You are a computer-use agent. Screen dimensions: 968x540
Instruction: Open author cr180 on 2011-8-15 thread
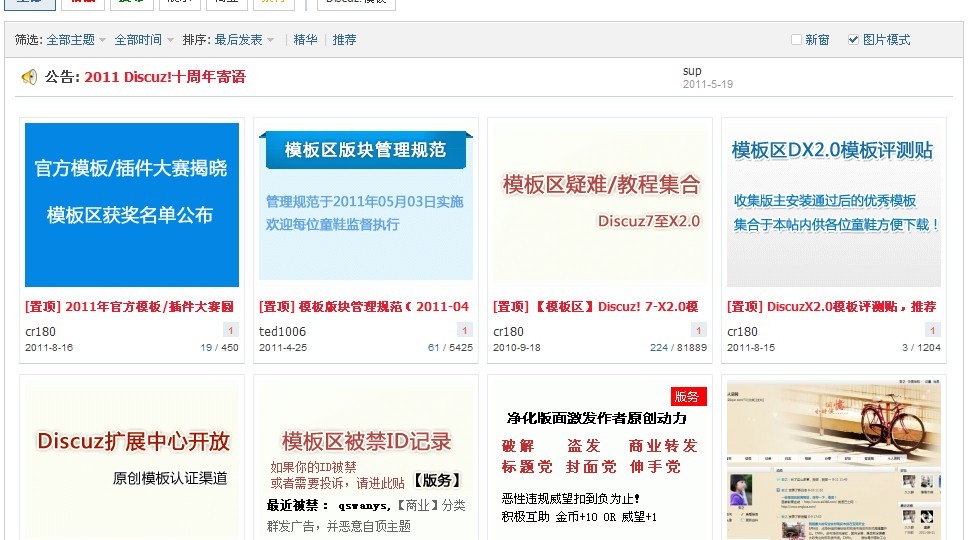(742, 331)
